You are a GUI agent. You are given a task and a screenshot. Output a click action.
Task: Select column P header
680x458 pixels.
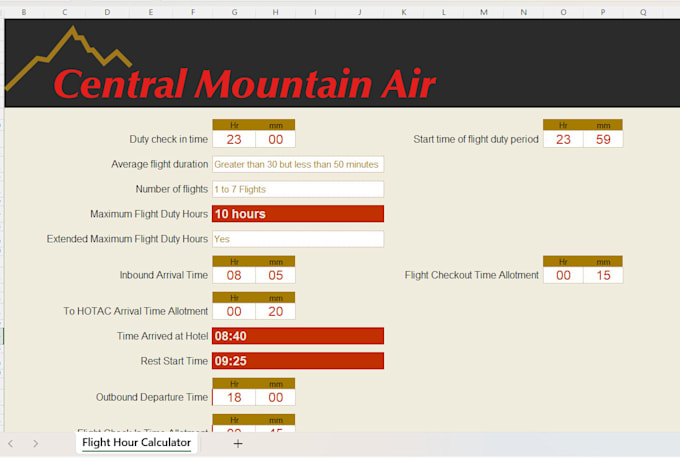pos(603,12)
